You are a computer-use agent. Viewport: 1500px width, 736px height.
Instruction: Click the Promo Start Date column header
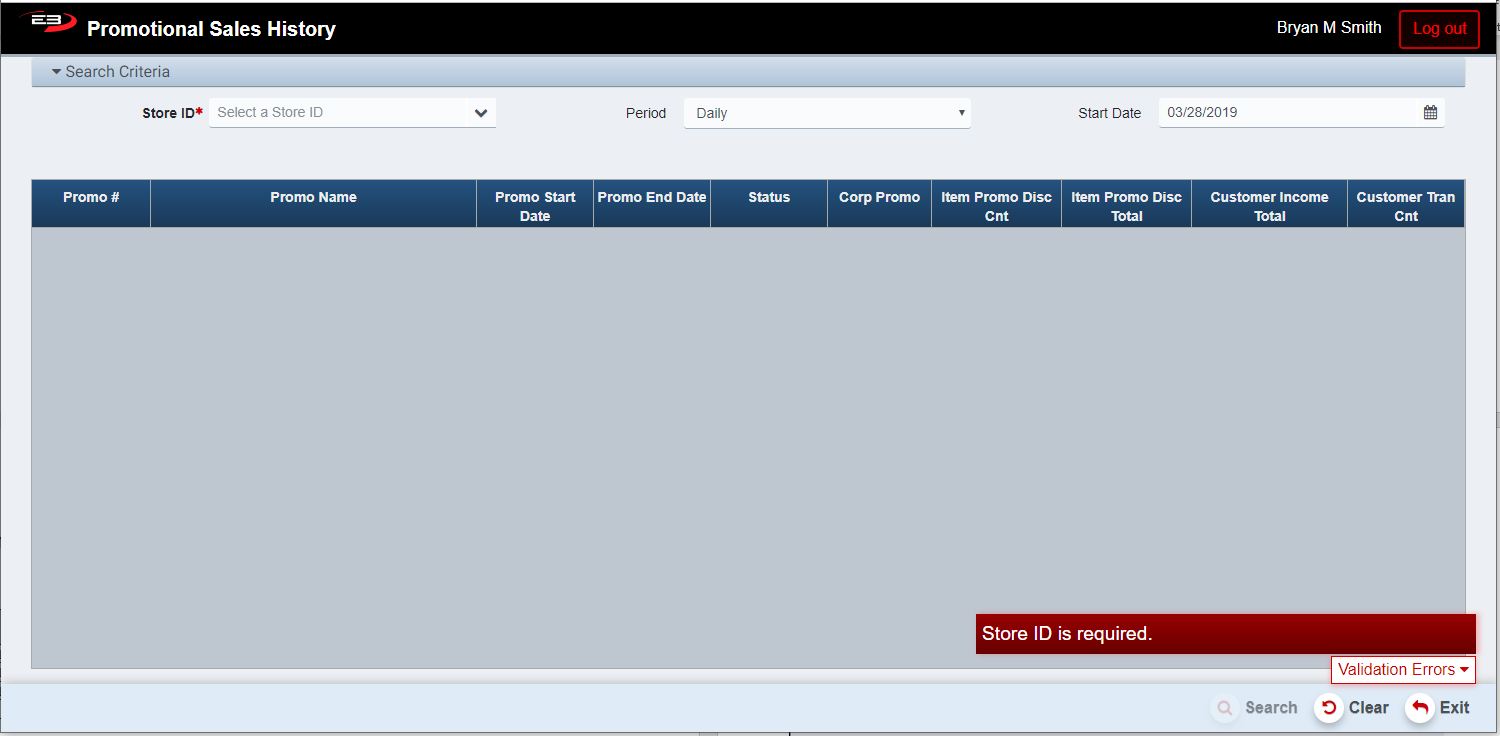(x=535, y=206)
